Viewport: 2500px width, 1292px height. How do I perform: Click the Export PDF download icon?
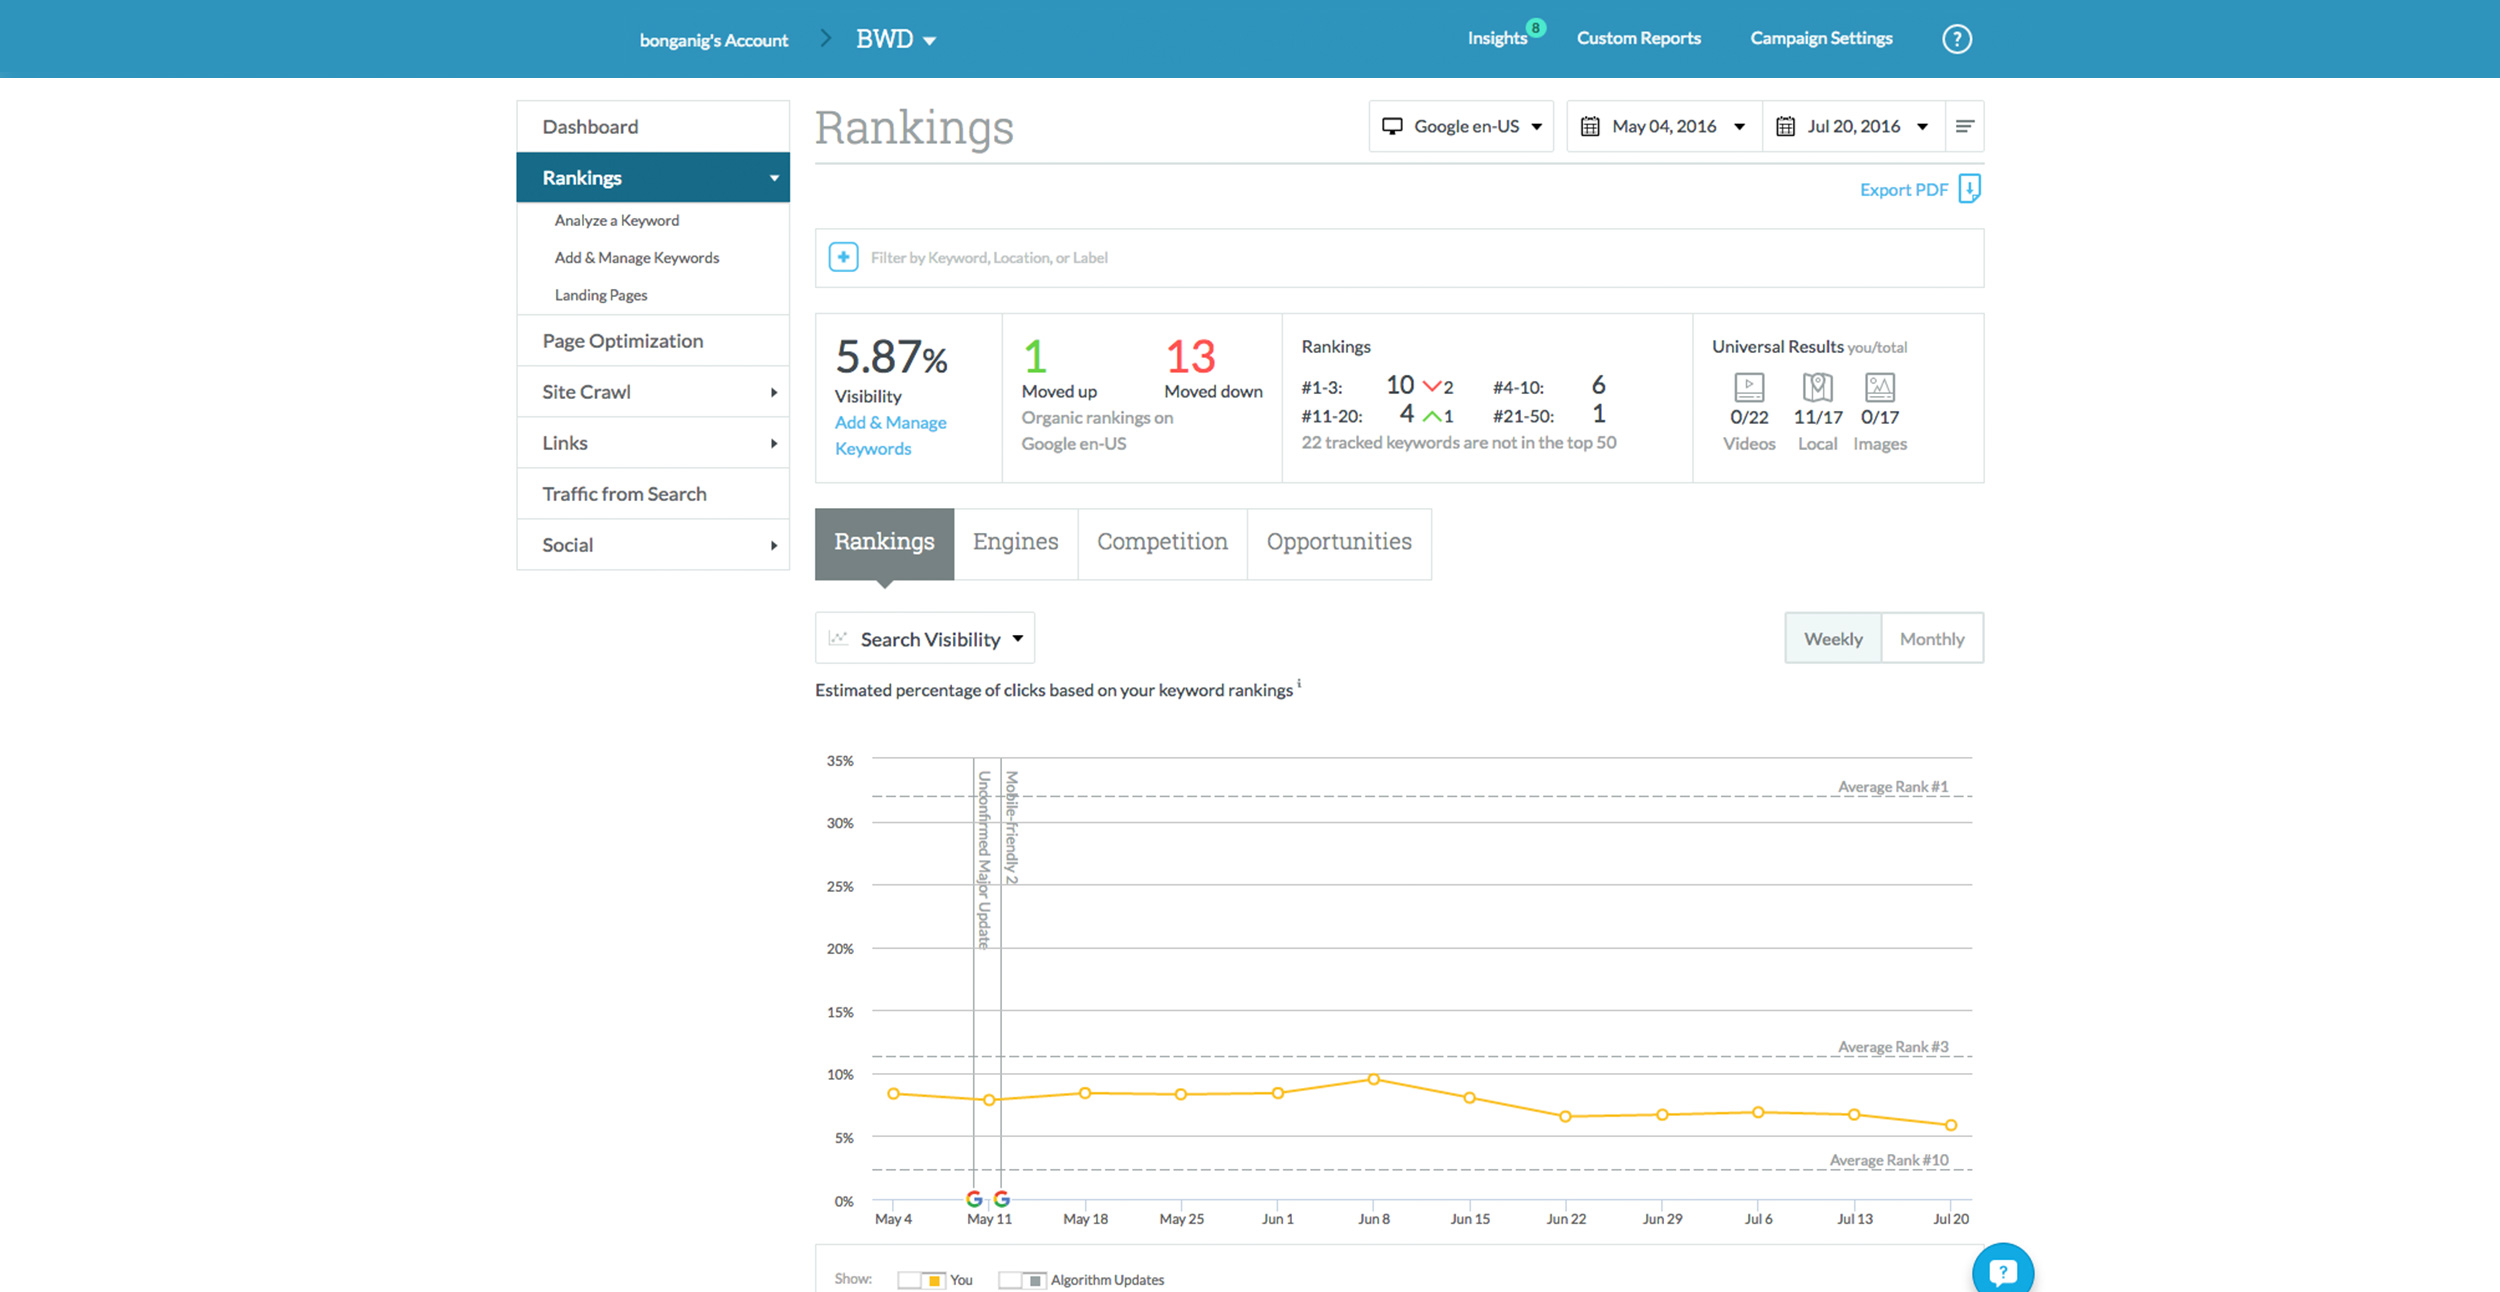[x=1969, y=189]
